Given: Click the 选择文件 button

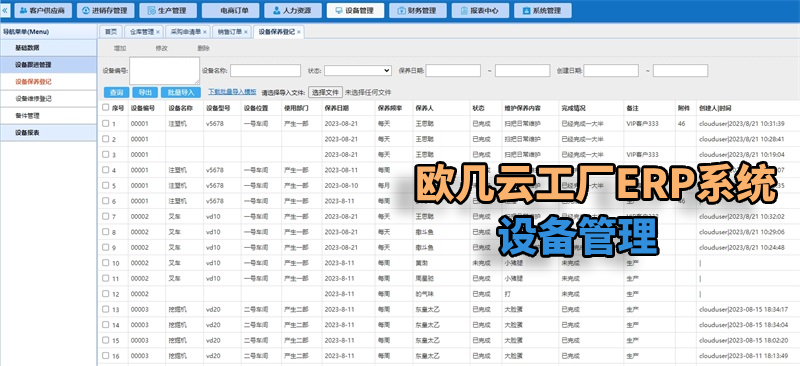Looking at the screenshot, I should (x=326, y=92).
